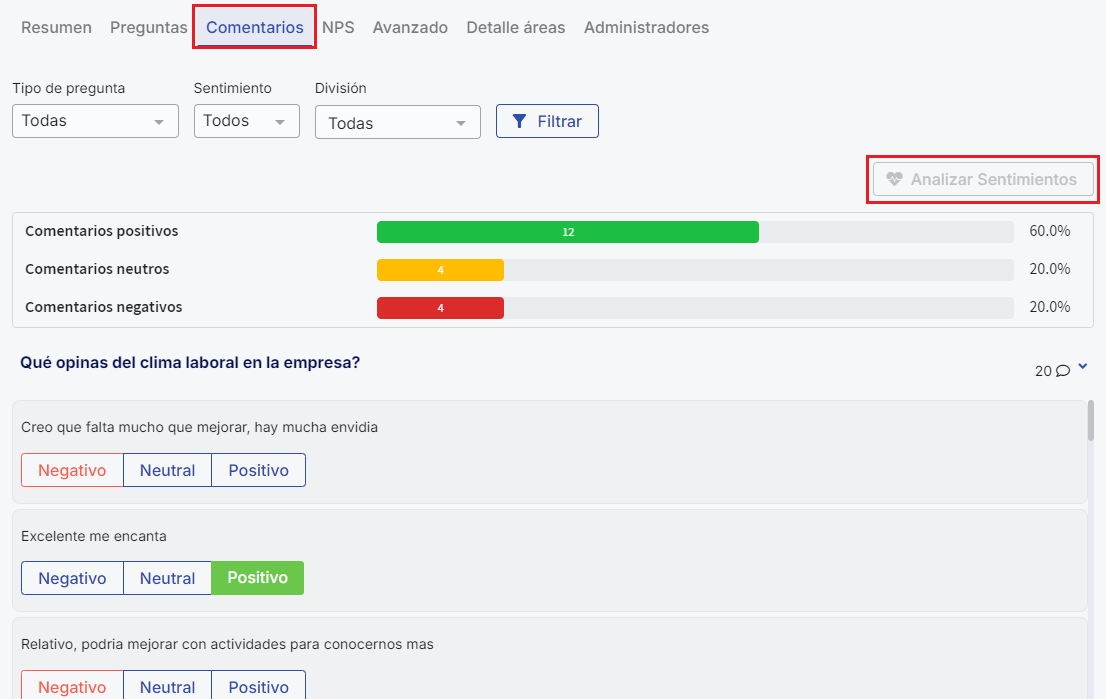The width and height of the screenshot is (1106, 699).
Task: Click the comments list vertical scrollbar
Action: coord(1090,421)
